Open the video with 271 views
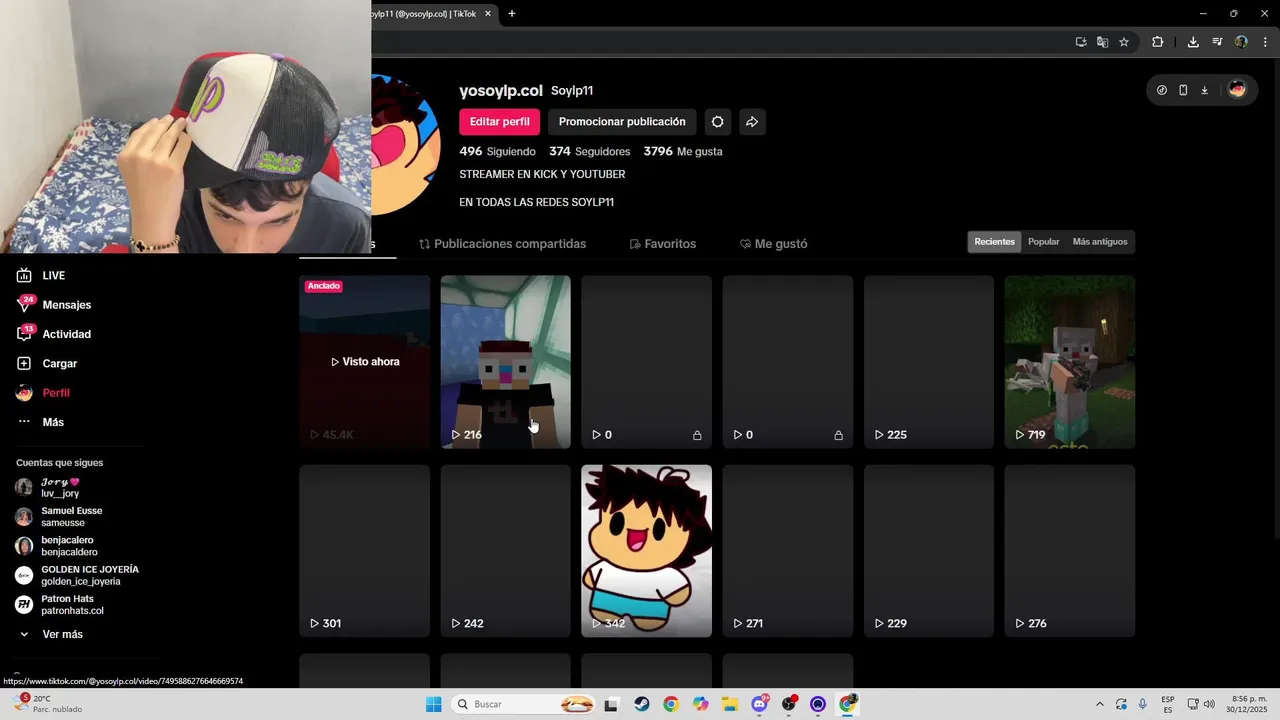1280x720 pixels. [787, 551]
